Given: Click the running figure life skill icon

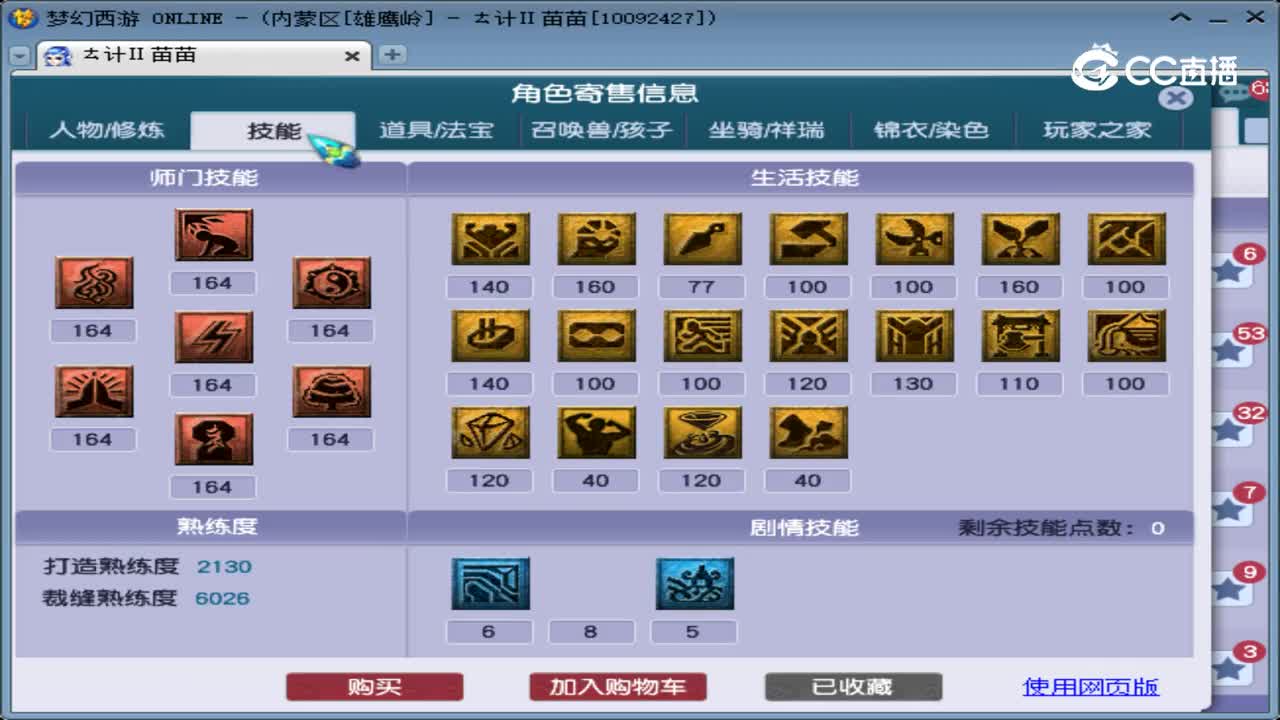Looking at the screenshot, I should (x=702, y=336).
